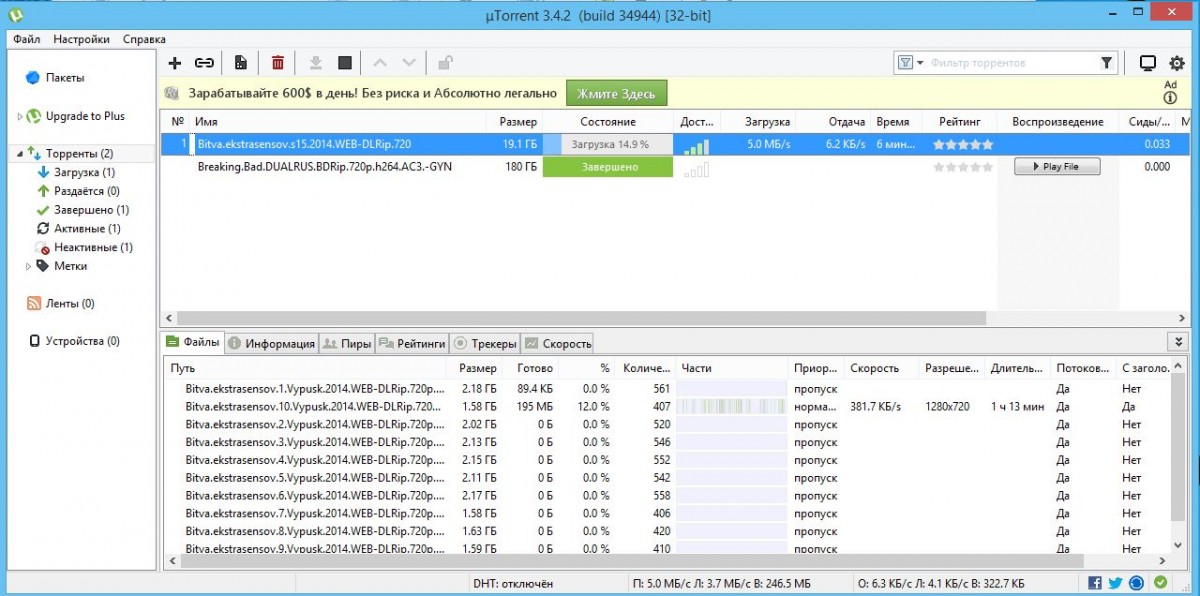This screenshot has width=1200, height=596.
Task: Click the green Жмите Здесь button
Action: [x=617, y=93]
